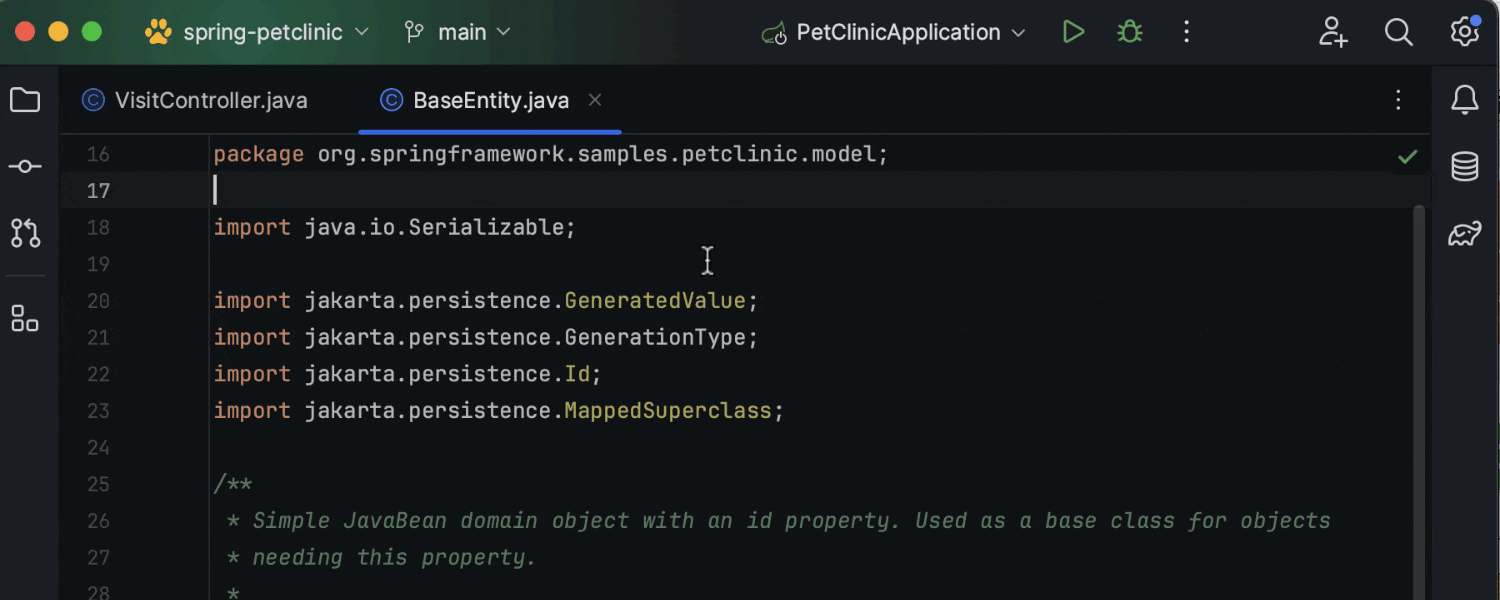1500x600 pixels.
Task: Start a Code With Me session
Action: click(x=1333, y=32)
